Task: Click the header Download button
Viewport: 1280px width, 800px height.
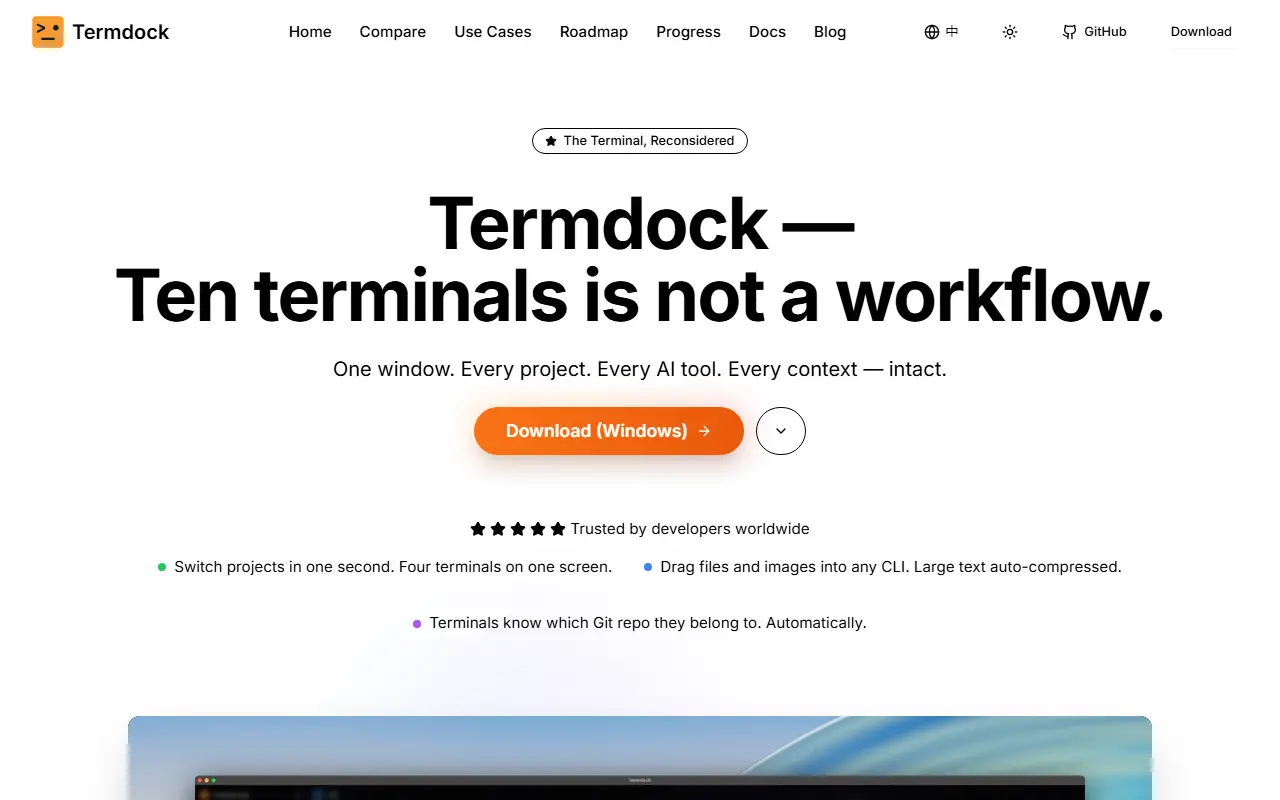Action: coord(1201,32)
